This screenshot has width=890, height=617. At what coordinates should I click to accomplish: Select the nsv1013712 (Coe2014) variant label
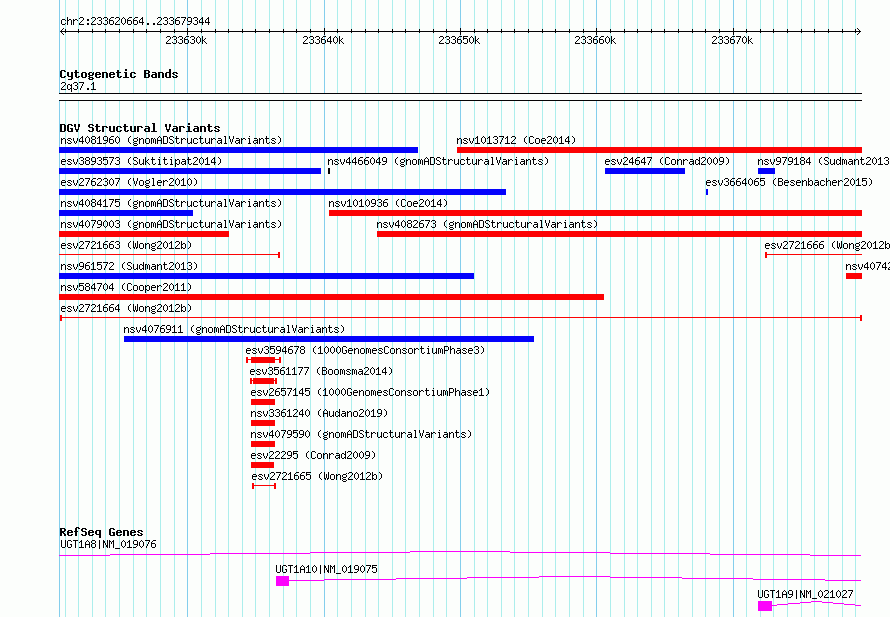coord(516,140)
